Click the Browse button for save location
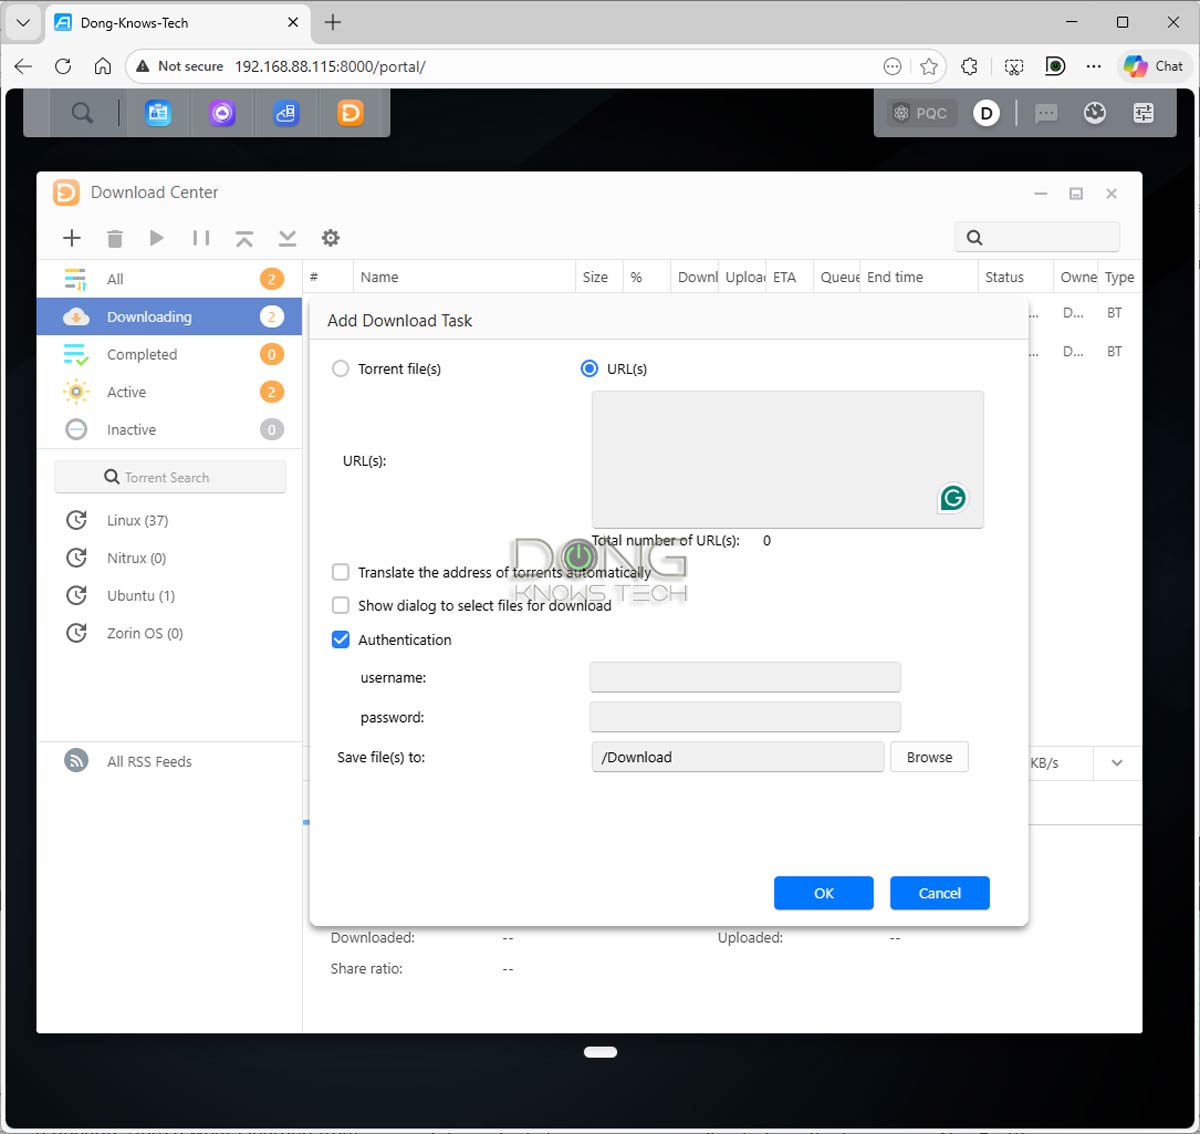The height and width of the screenshot is (1134, 1200). [929, 757]
